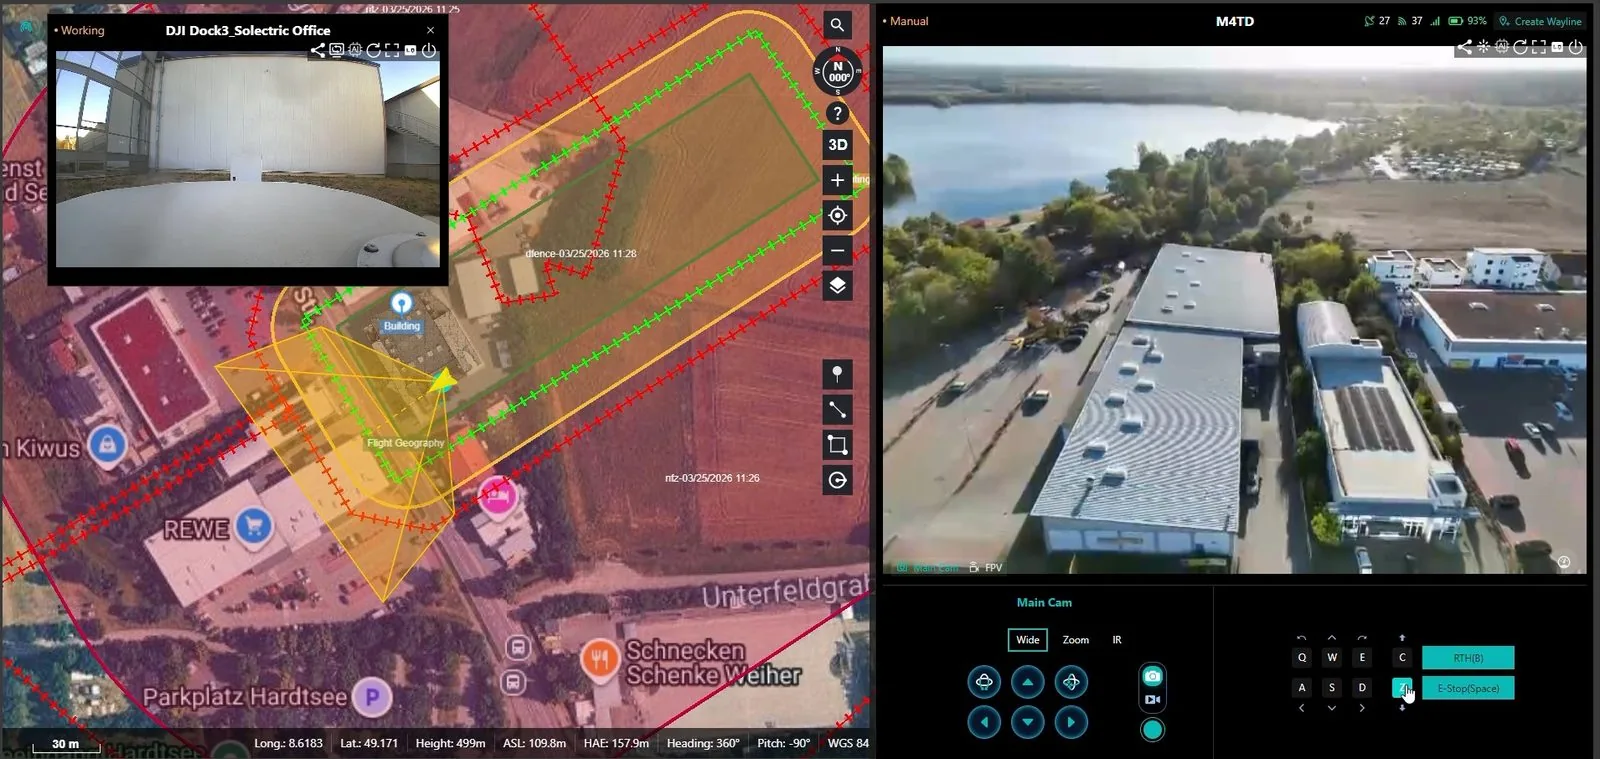Tilt gimbal up arrow
Image resolution: width=1600 pixels, height=759 pixels.
click(x=1027, y=682)
